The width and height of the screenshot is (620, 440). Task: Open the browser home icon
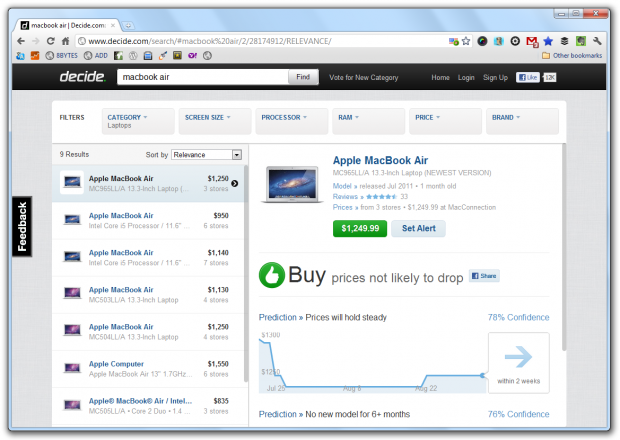pyautogui.click(x=66, y=41)
